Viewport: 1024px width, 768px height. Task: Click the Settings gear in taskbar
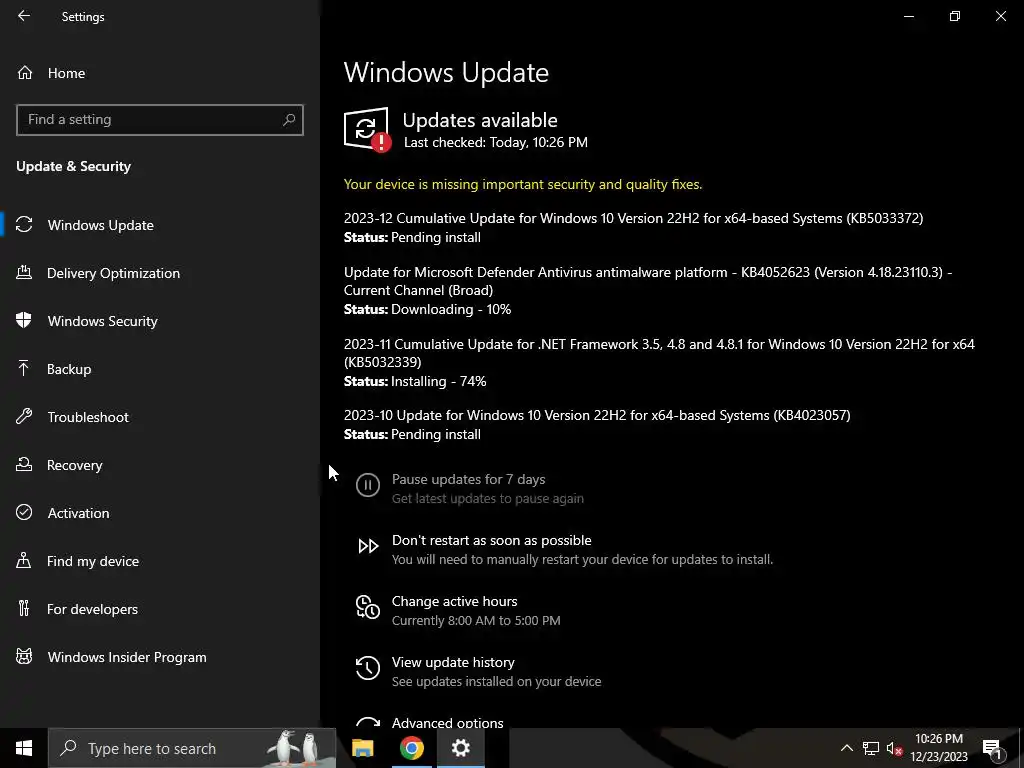tap(460, 748)
